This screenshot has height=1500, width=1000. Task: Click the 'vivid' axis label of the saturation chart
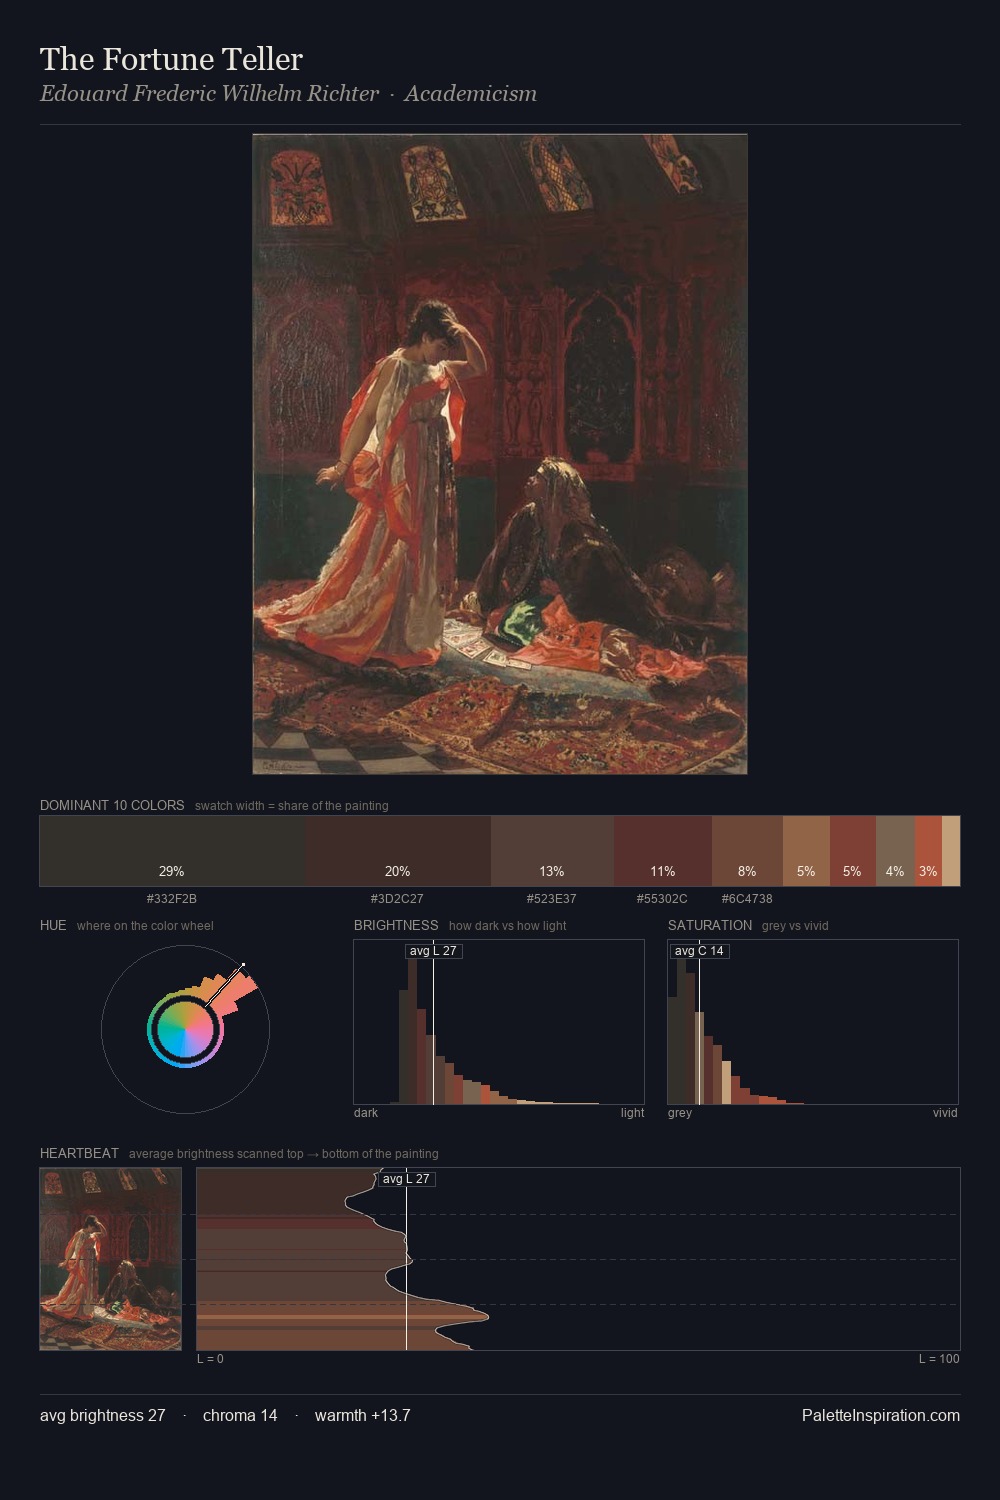pos(945,1112)
